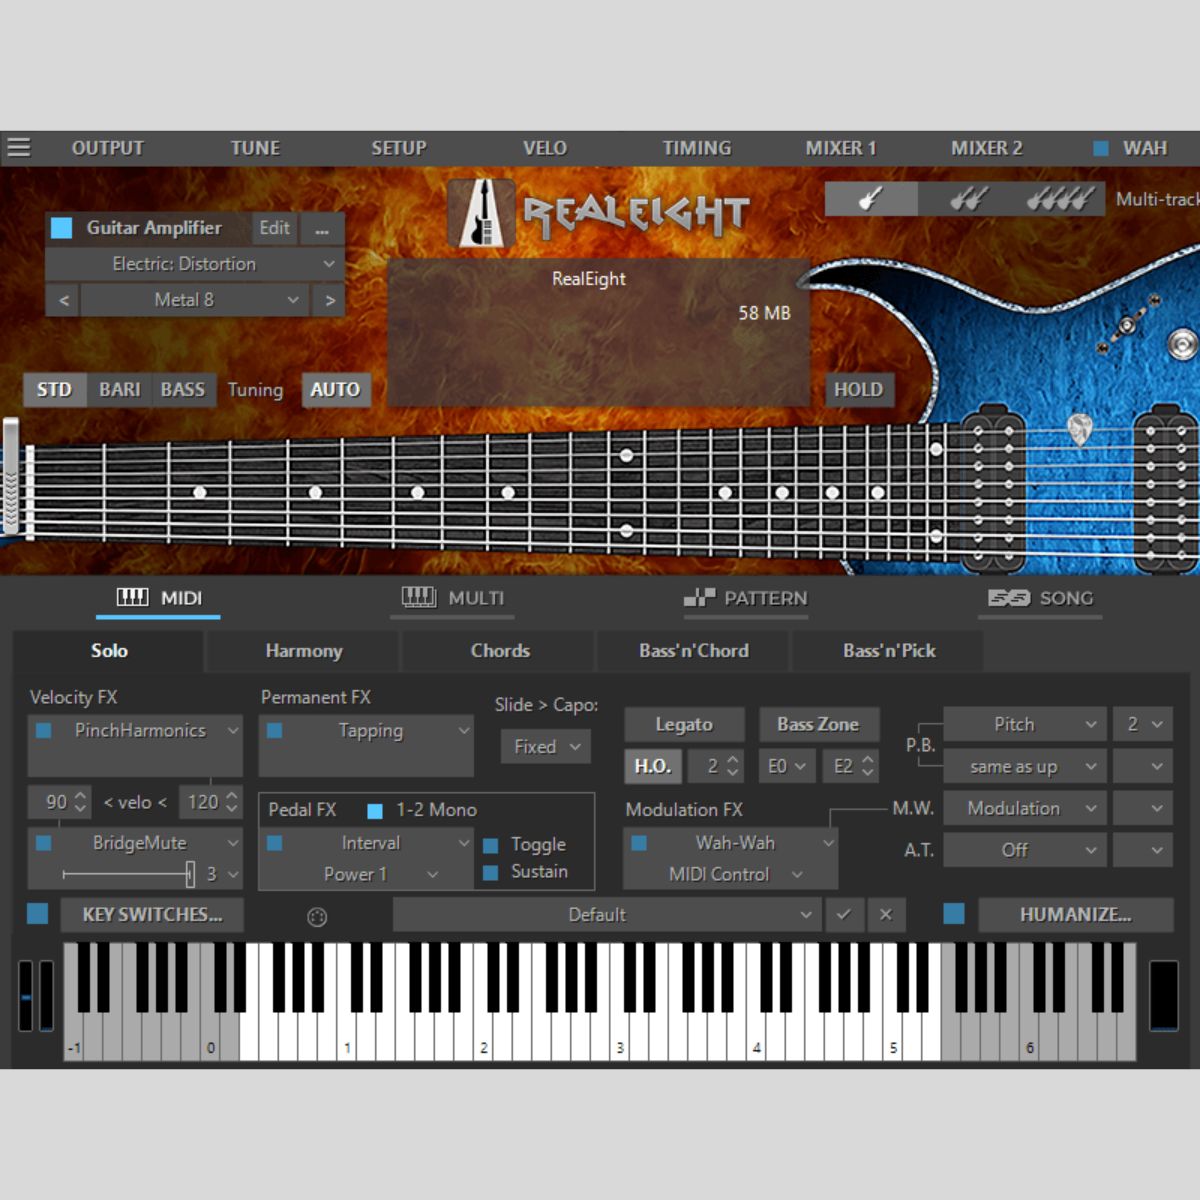This screenshot has width=1200, height=1200.
Task: Toggle the Guitar Amplifier enable box
Action: point(62,228)
